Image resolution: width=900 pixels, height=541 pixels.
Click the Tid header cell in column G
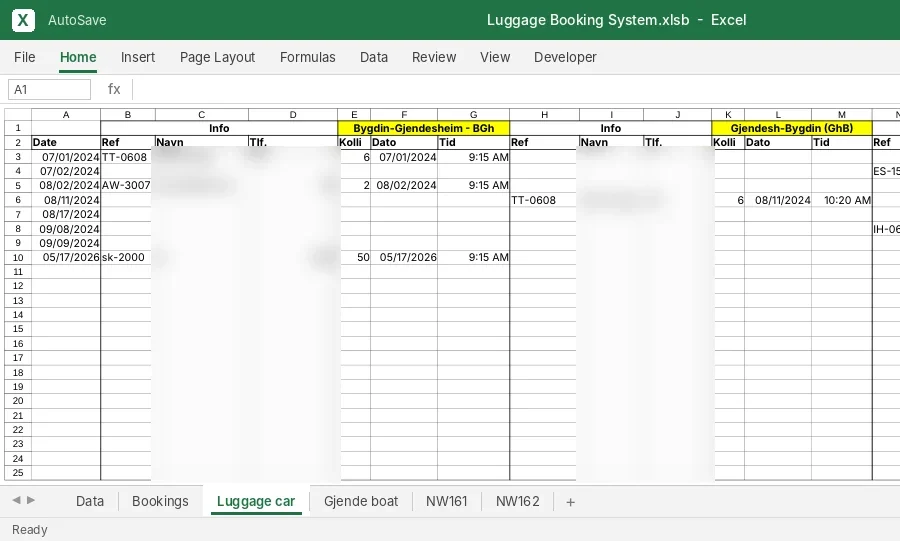(x=473, y=142)
